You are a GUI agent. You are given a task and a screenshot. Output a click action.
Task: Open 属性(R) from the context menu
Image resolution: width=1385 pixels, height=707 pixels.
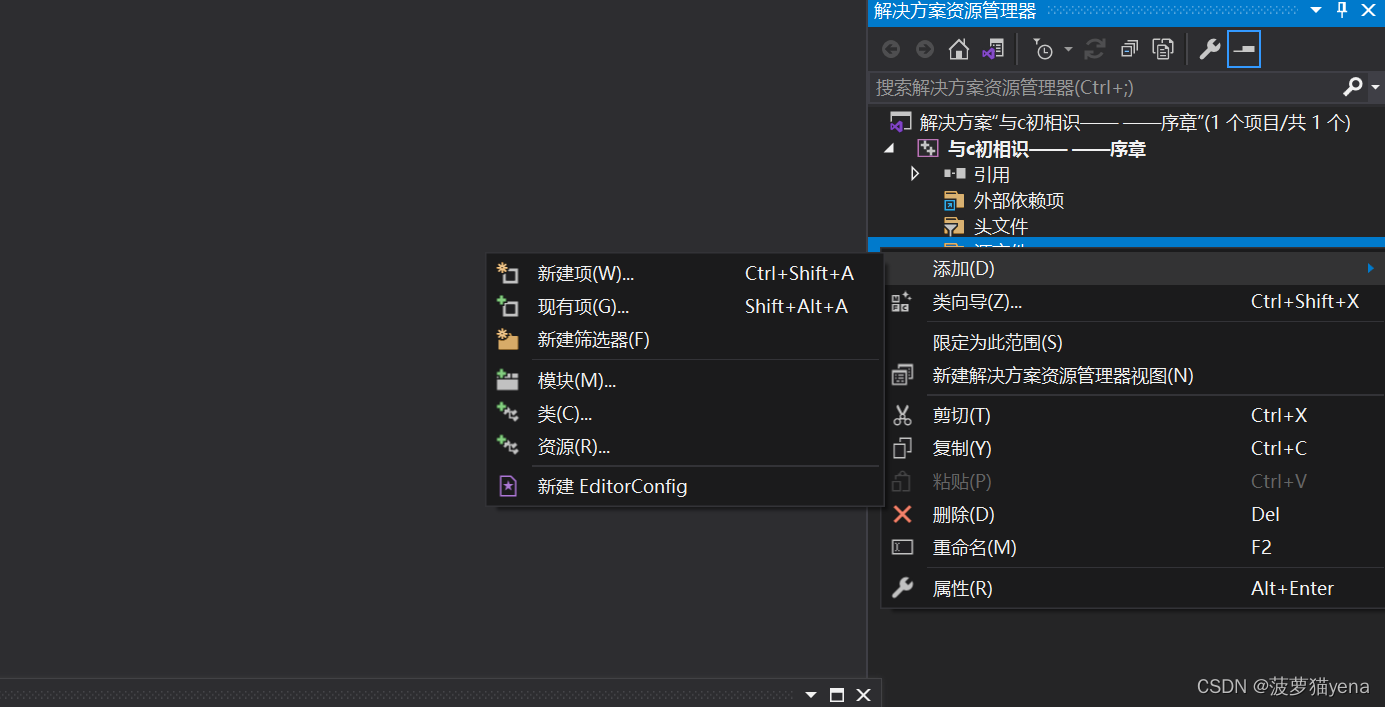[1133, 588]
